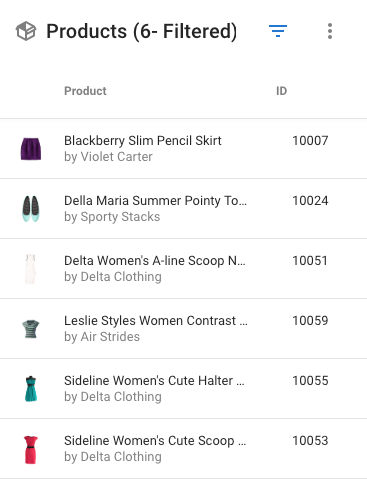The width and height of the screenshot is (367, 487).
Task: Select the red scoop dress thumbnail
Action: coord(31,449)
